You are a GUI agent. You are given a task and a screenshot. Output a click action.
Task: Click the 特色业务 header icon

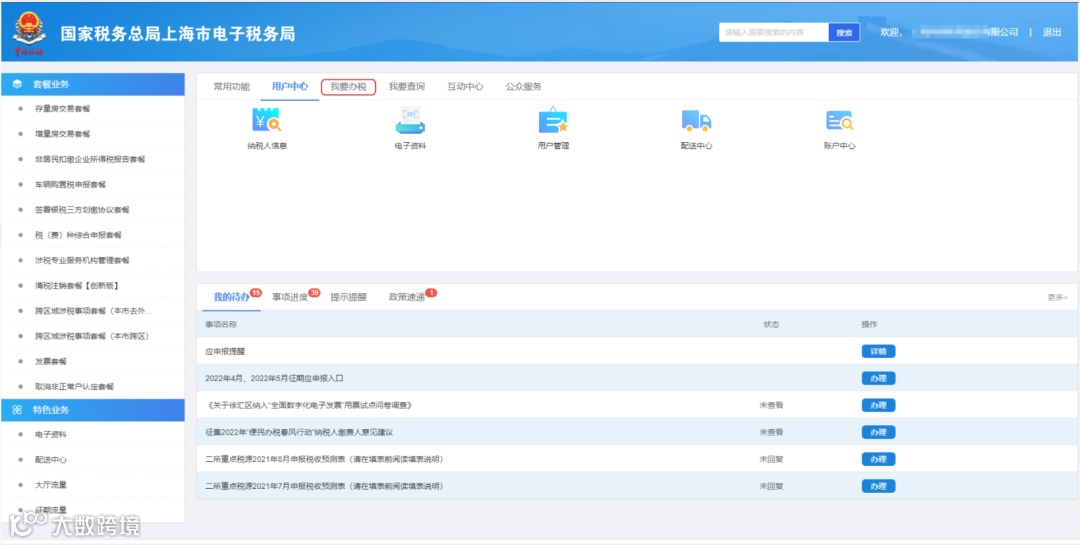click(x=17, y=410)
